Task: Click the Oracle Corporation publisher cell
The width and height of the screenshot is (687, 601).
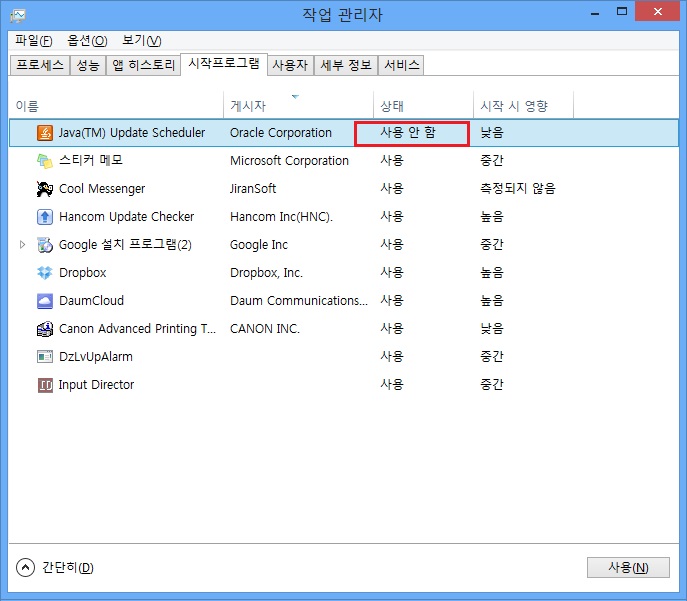Action: [x=281, y=133]
